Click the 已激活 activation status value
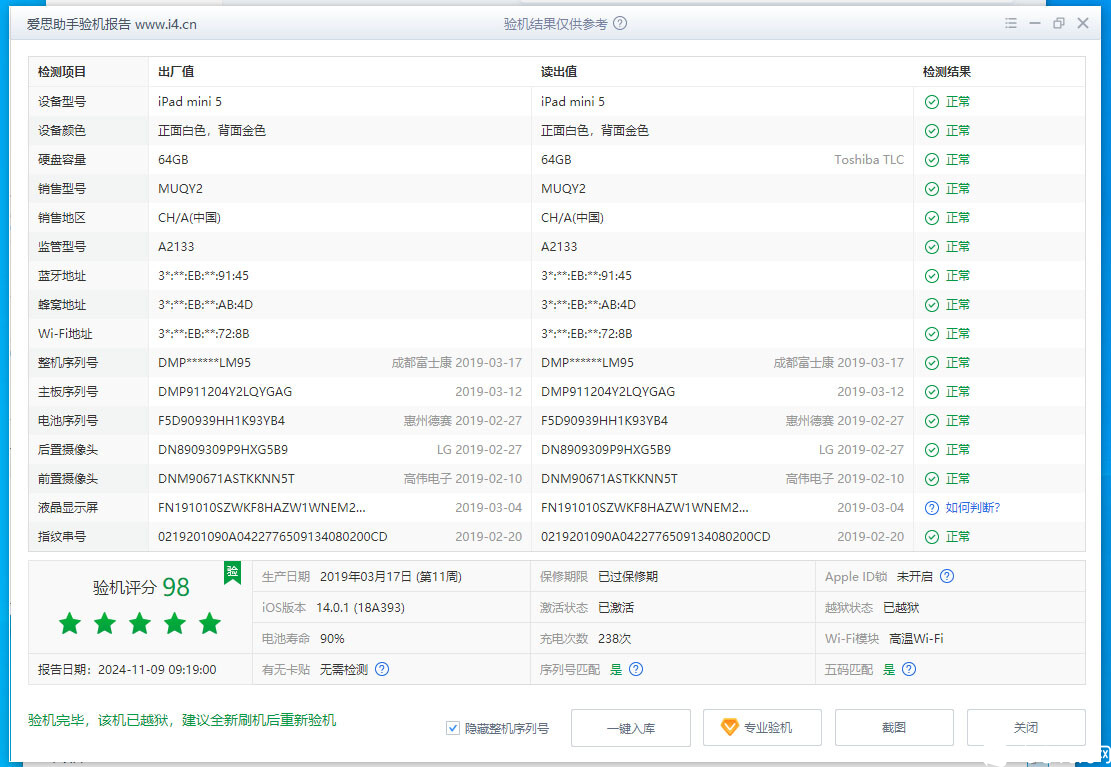The height and width of the screenshot is (767, 1111). [x=616, y=608]
